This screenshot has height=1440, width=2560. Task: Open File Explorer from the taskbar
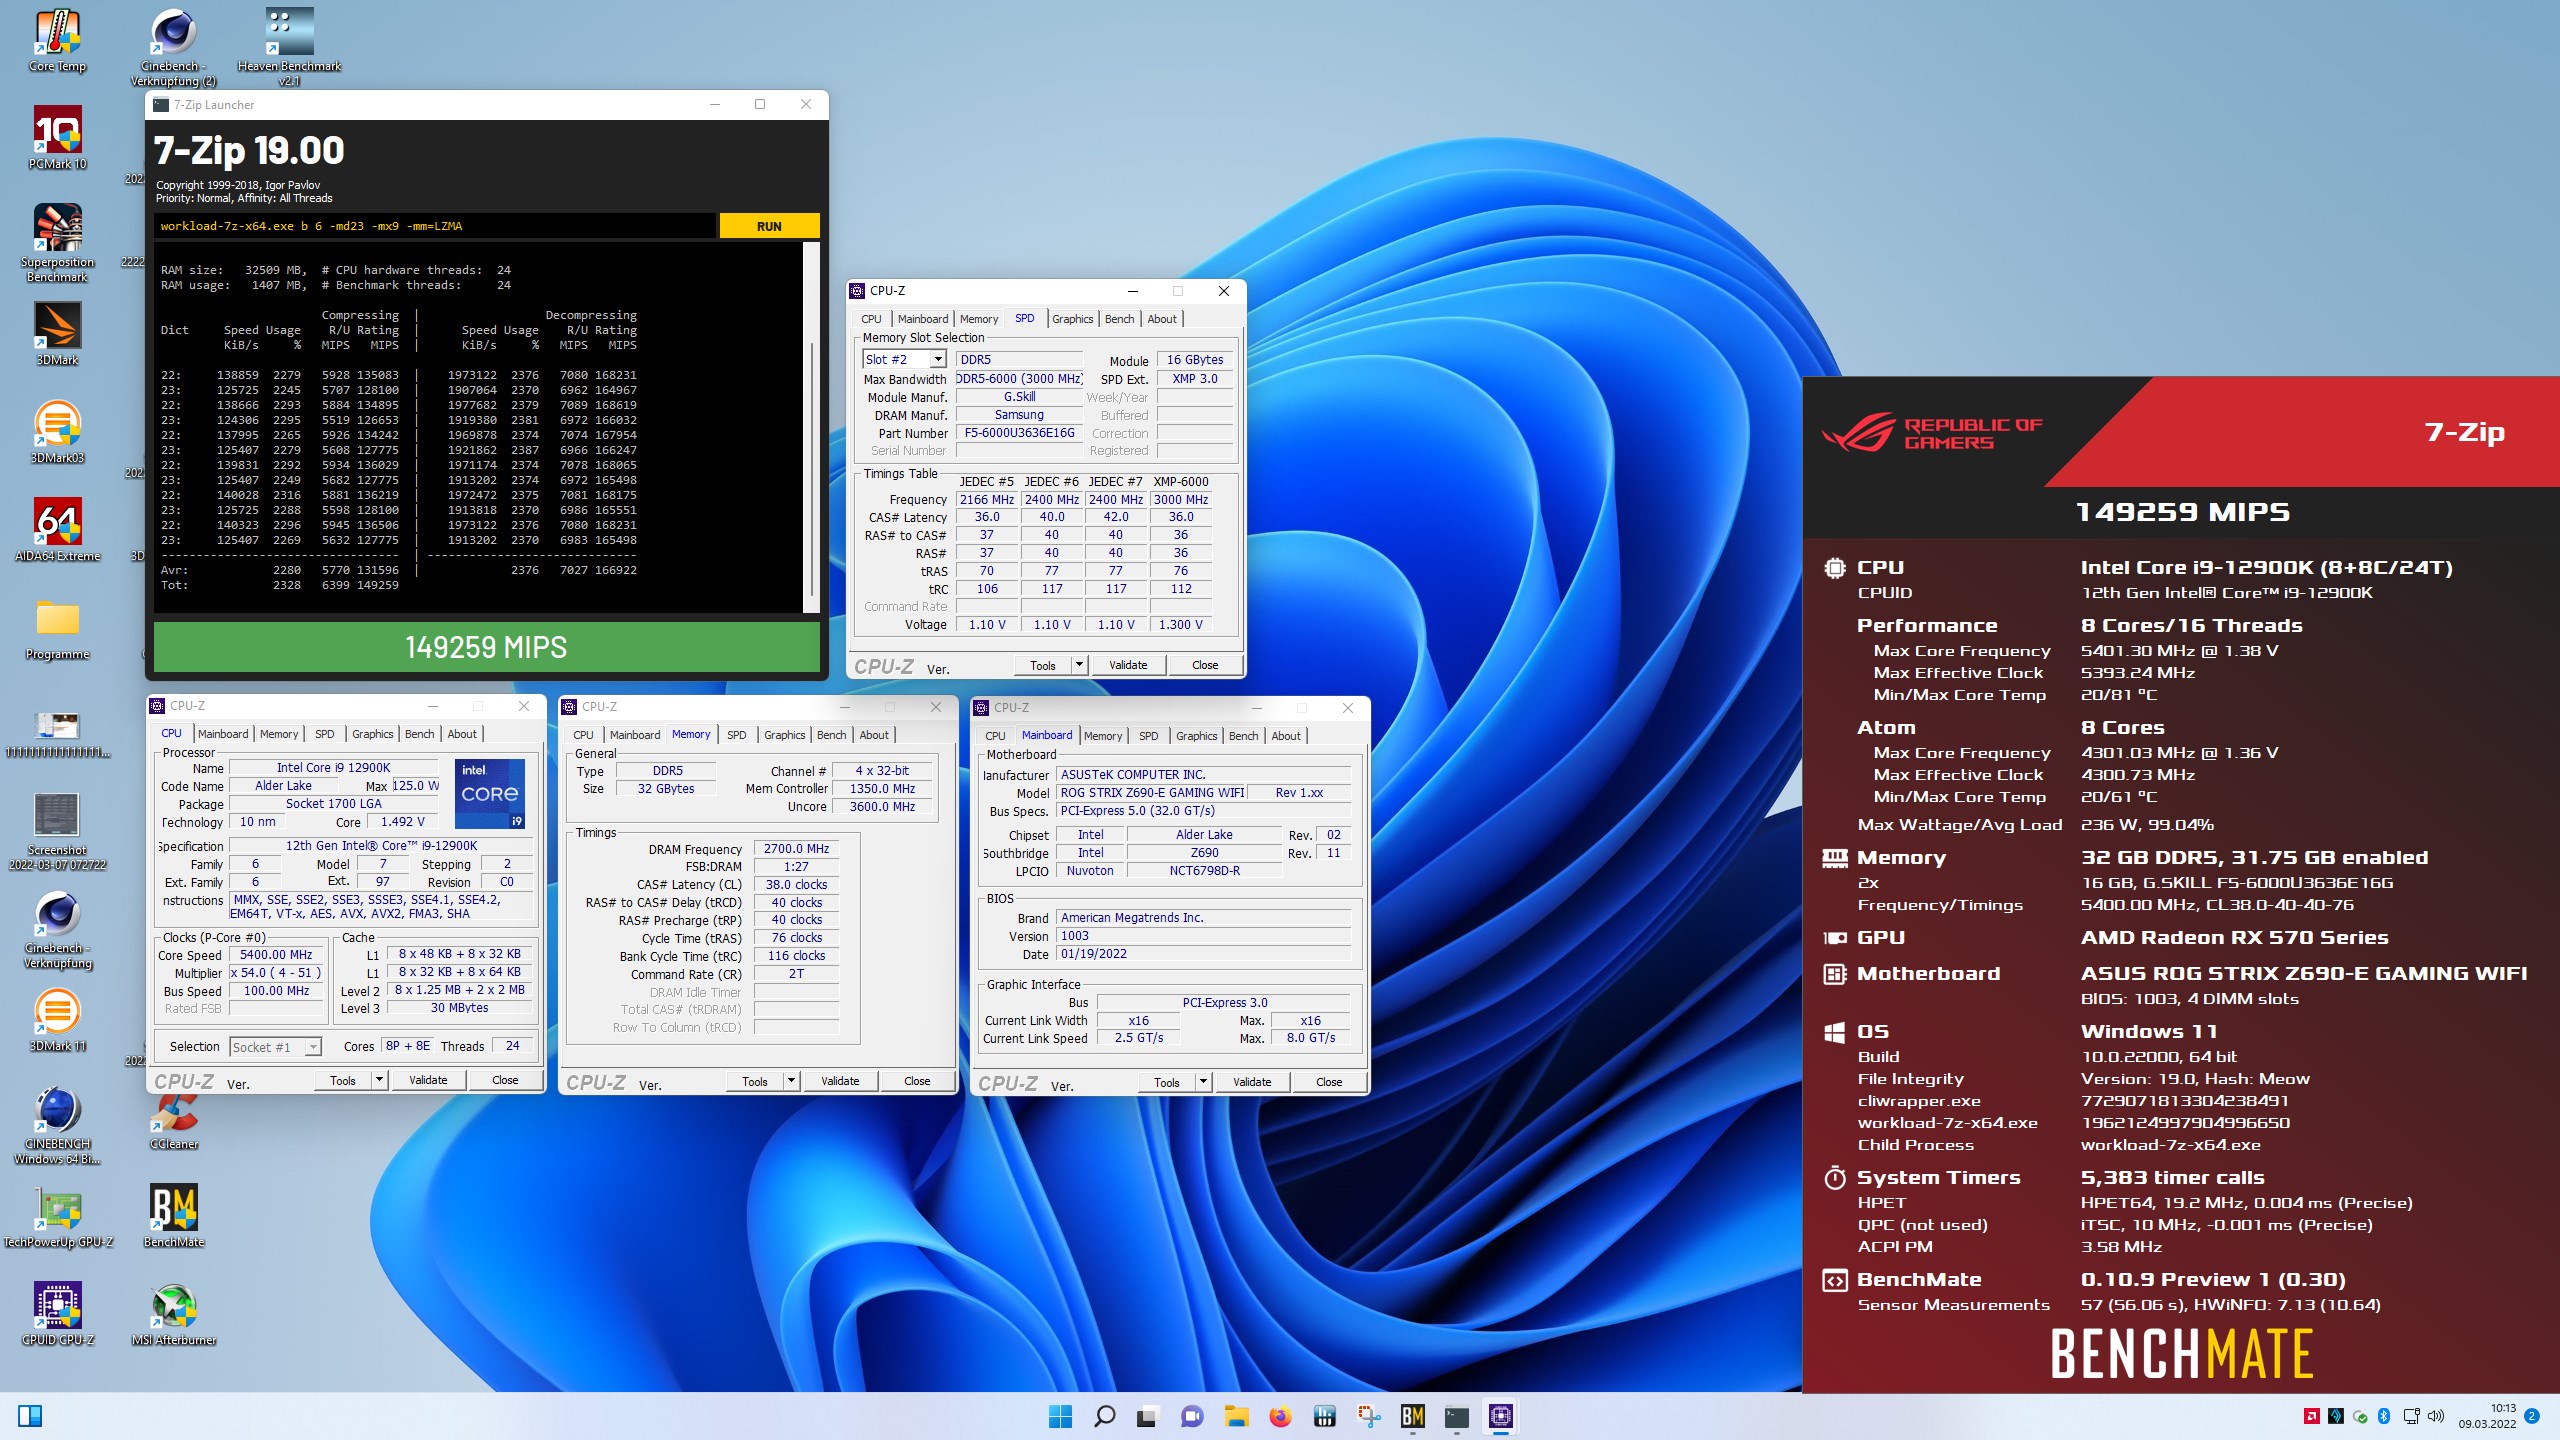1236,1416
